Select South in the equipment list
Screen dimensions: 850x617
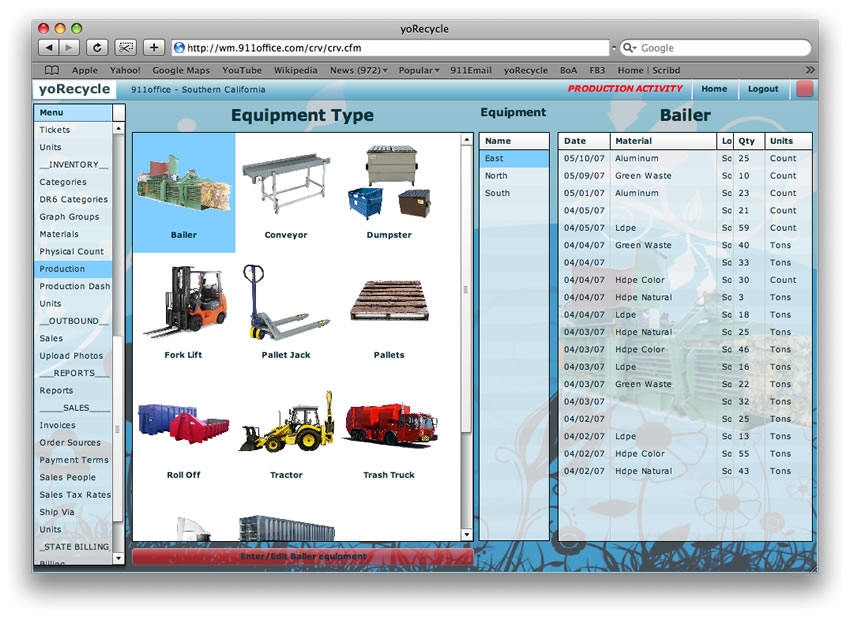[514, 193]
